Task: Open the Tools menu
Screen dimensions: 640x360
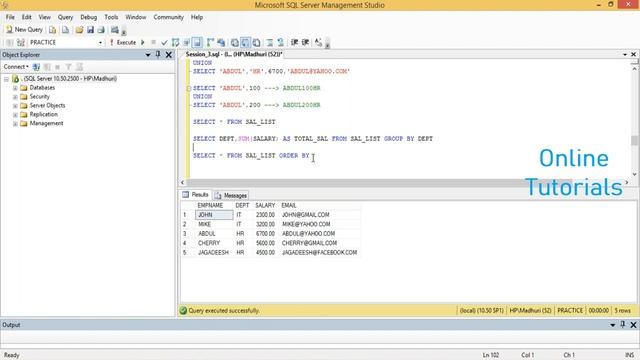Action: pyautogui.click(x=111, y=17)
